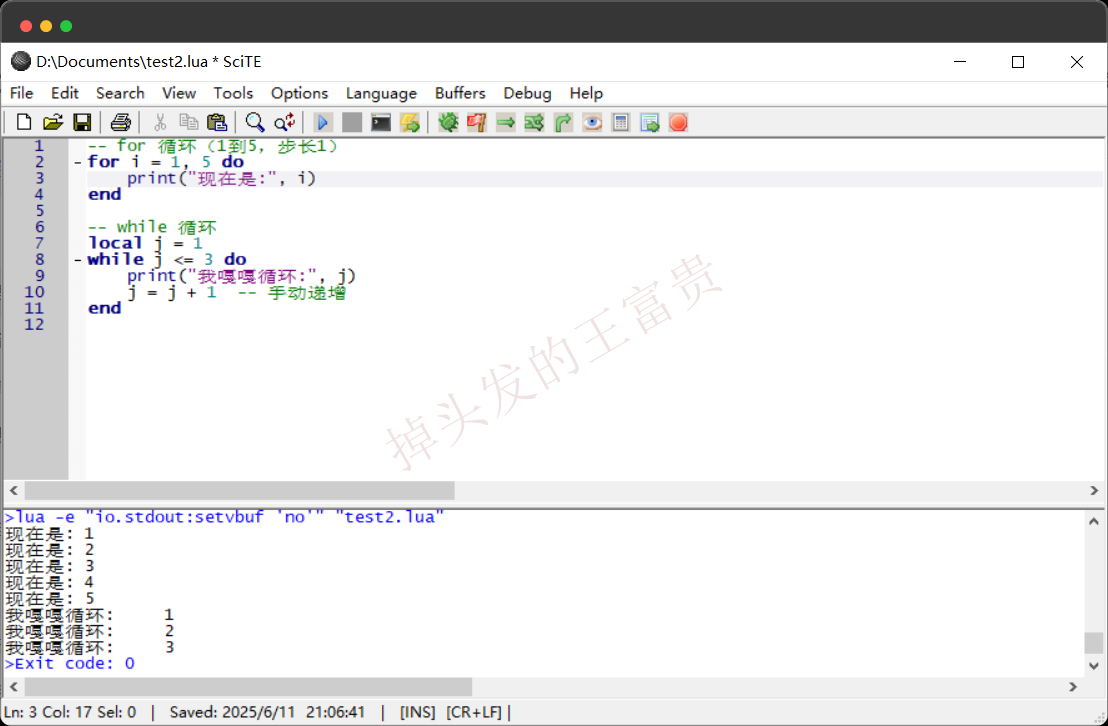Open the Tools menu
The image size is (1108, 726).
[233, 93]
